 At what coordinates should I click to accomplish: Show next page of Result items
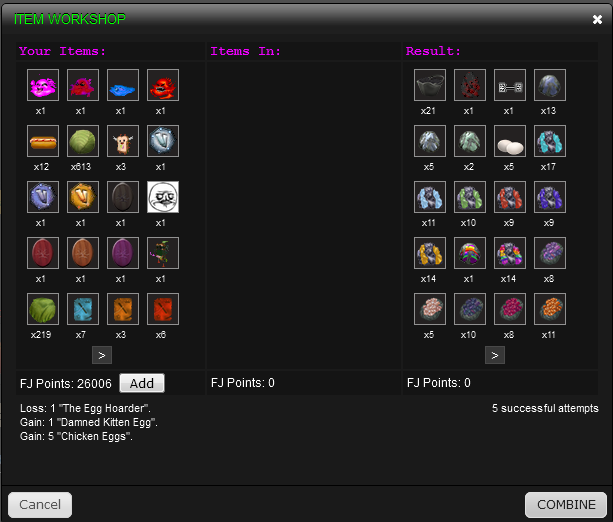[495, 355]
